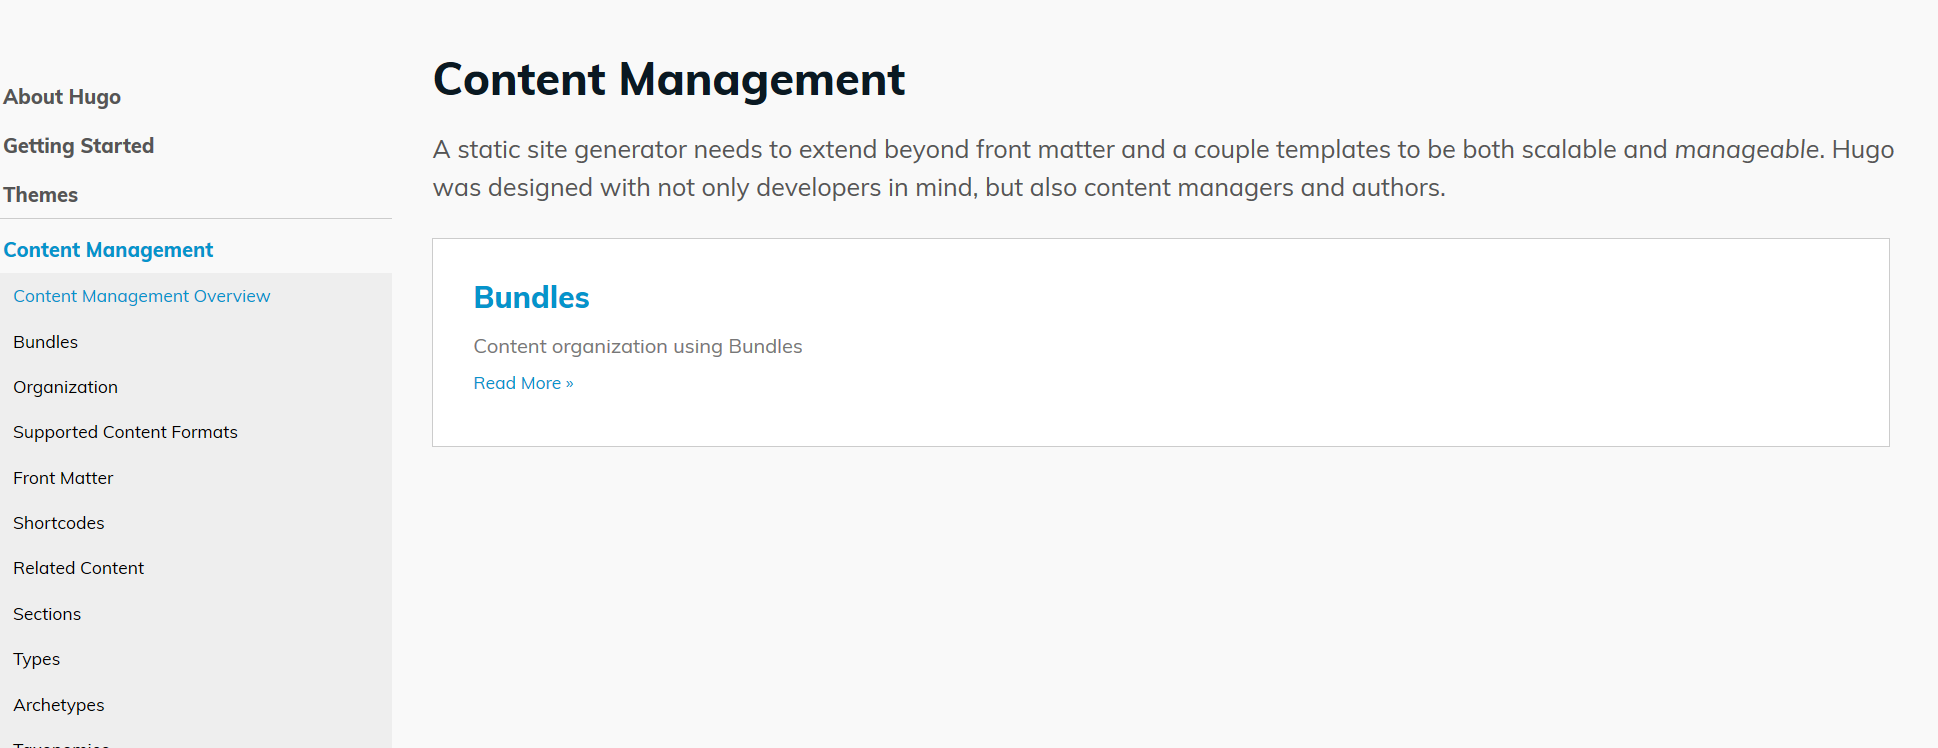Click the Bundles card description text
Image resolution: width=1938 pixels, height=748 pixels.
pos(637,346)
